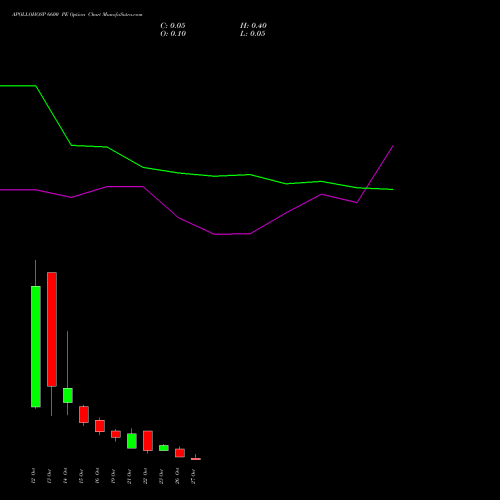Click the APOLLOHOSP 6600 PE chart title

[77, 15]
